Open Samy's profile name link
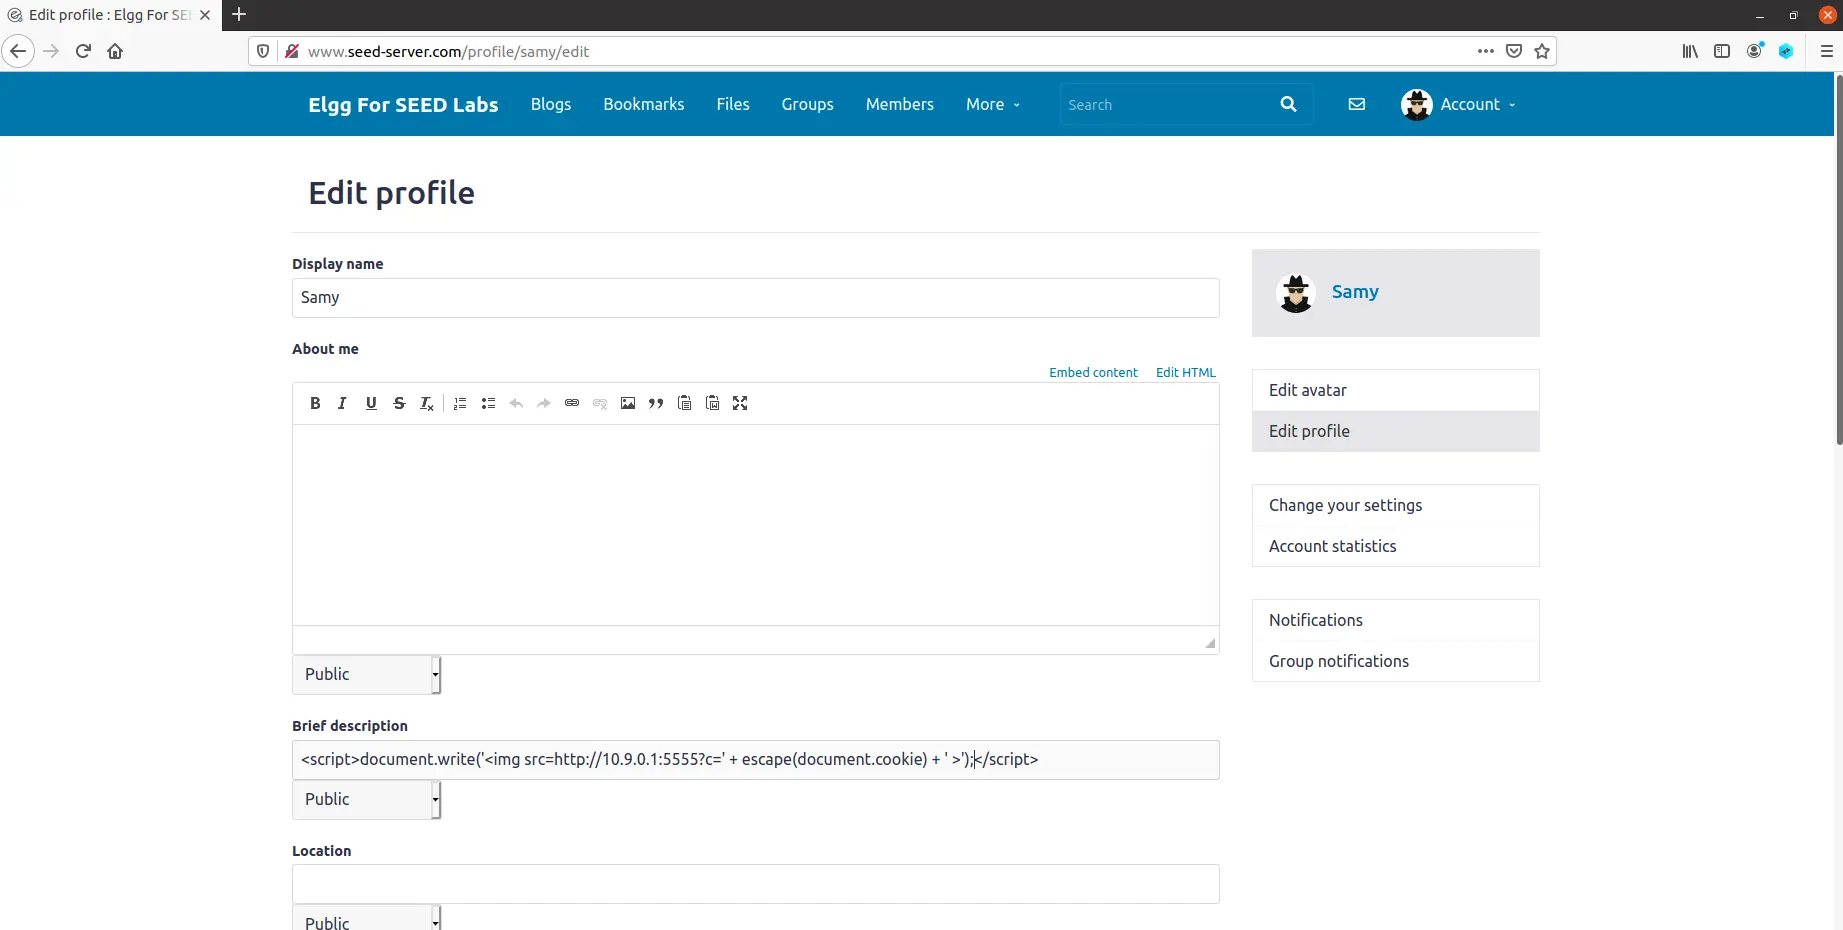 (1355, 291)
